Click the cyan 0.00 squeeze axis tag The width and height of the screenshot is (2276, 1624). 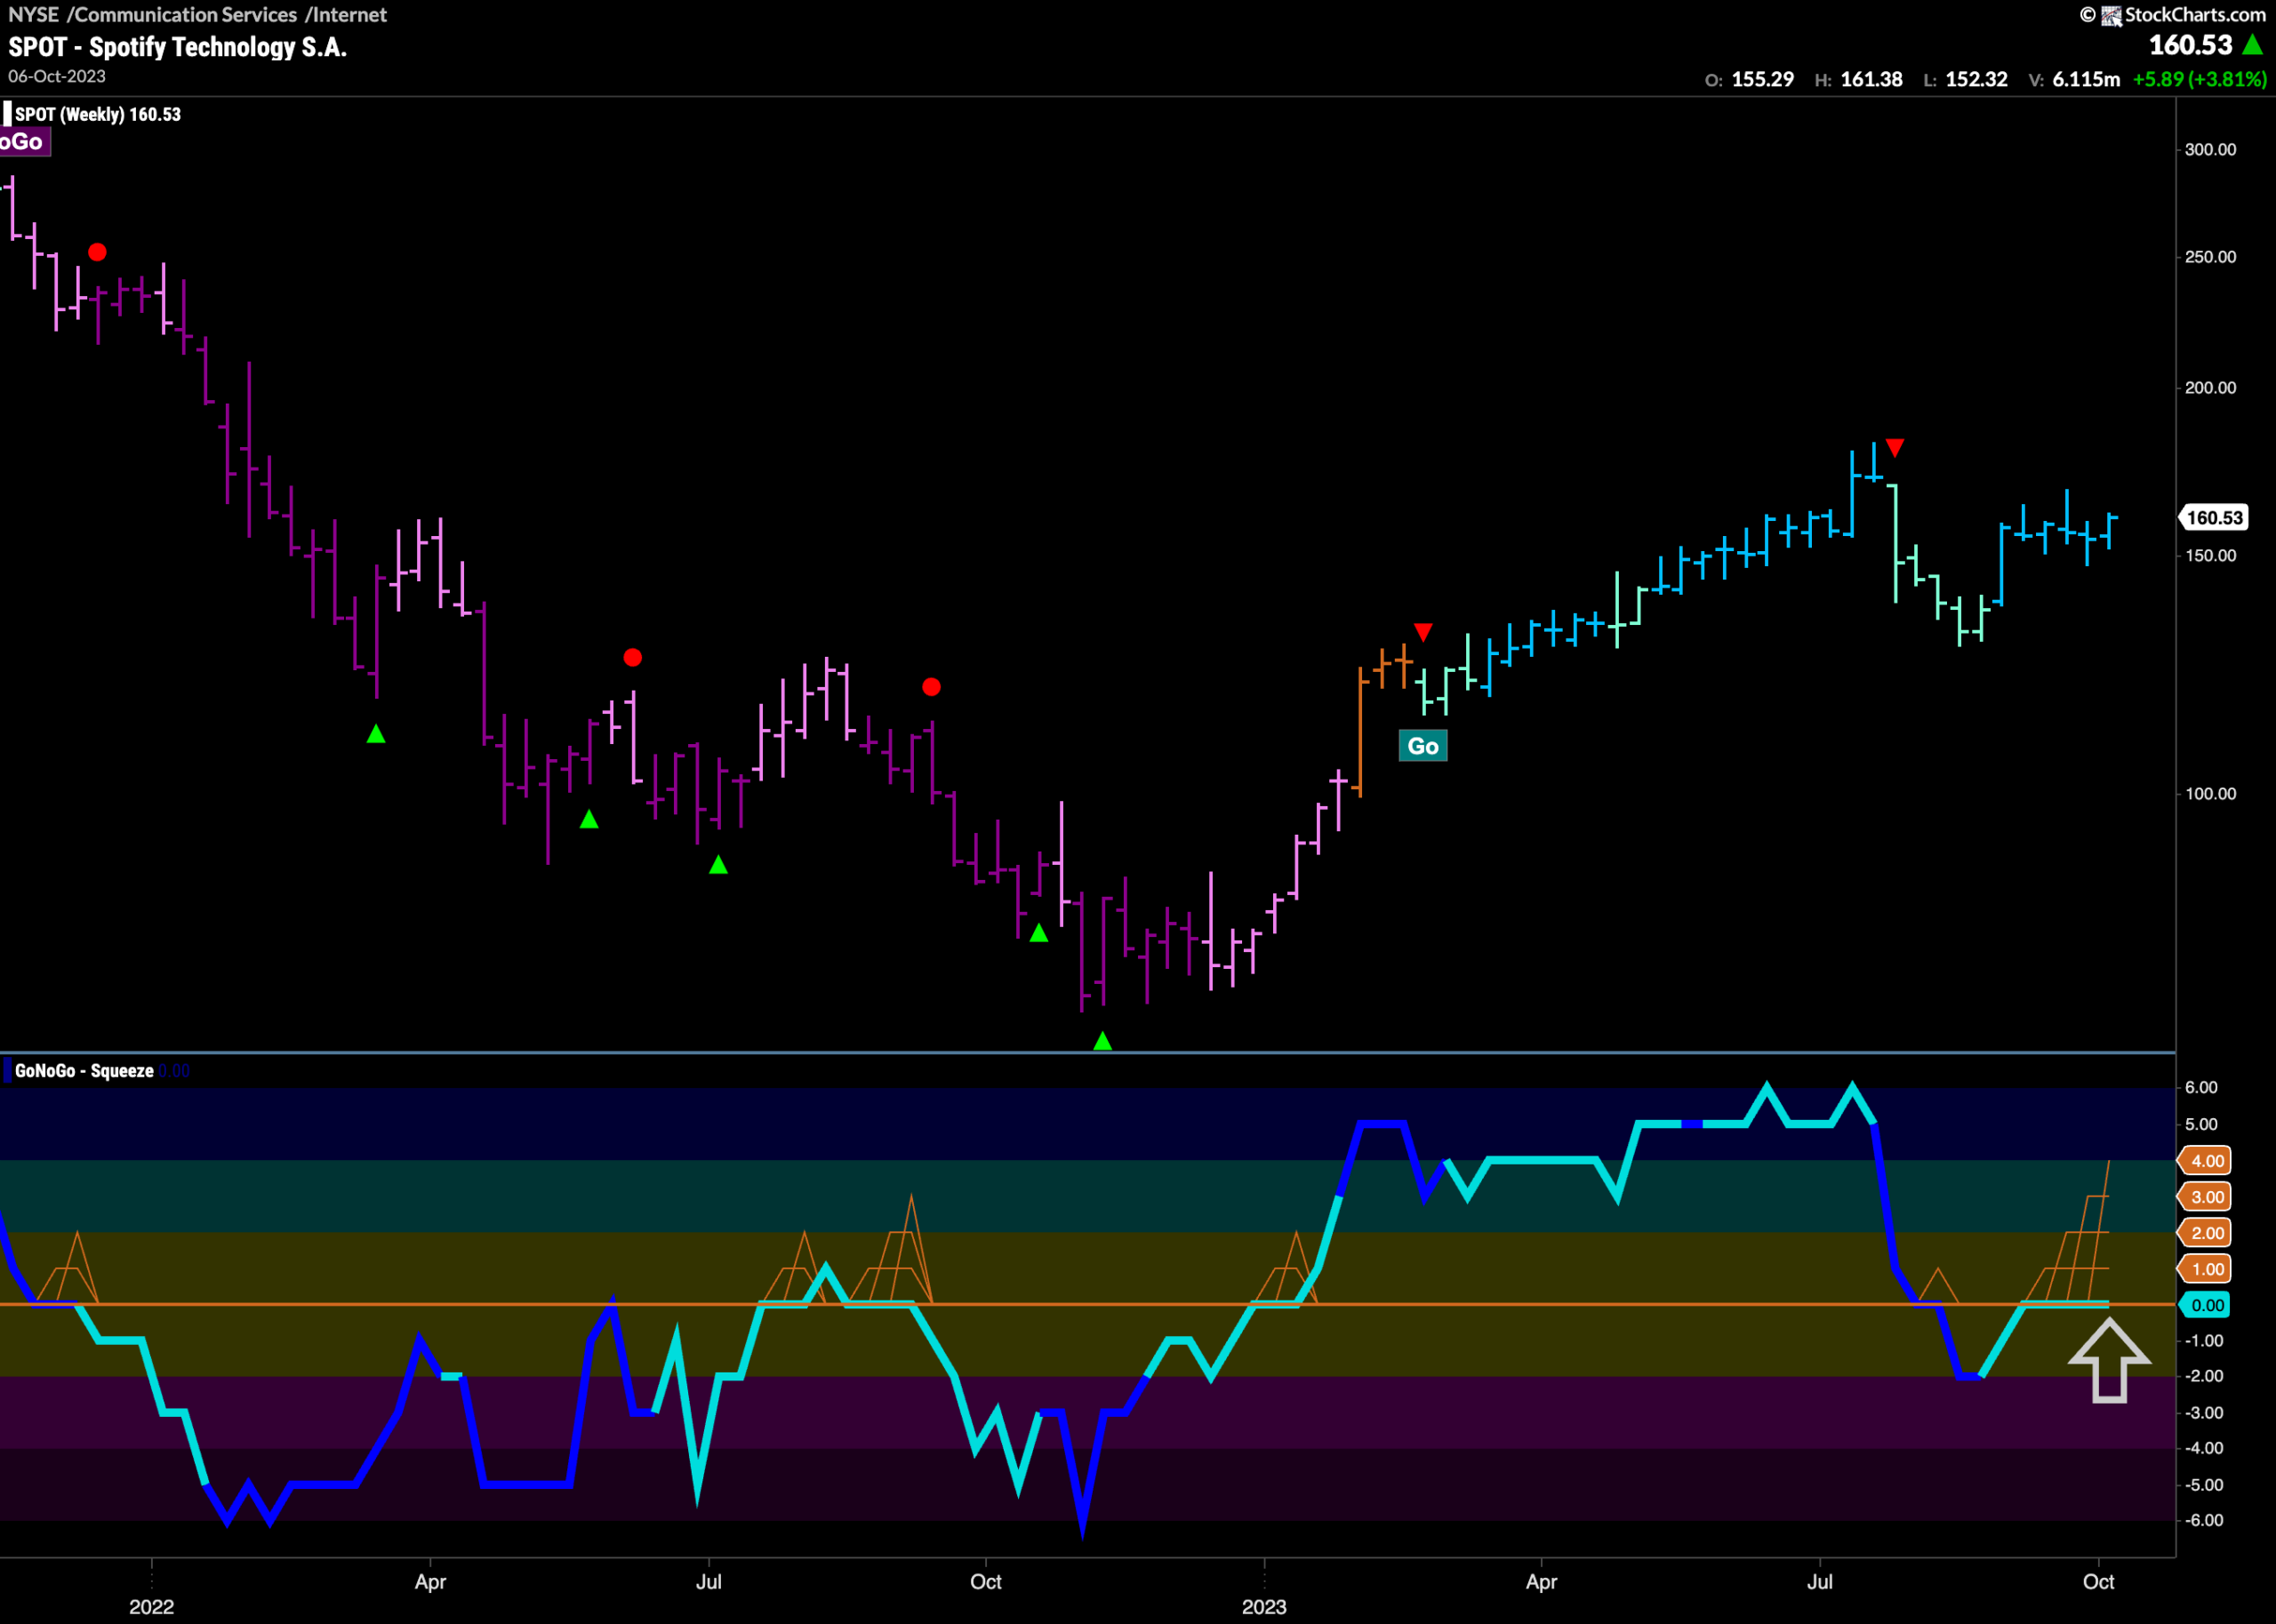[2205, 1305]
